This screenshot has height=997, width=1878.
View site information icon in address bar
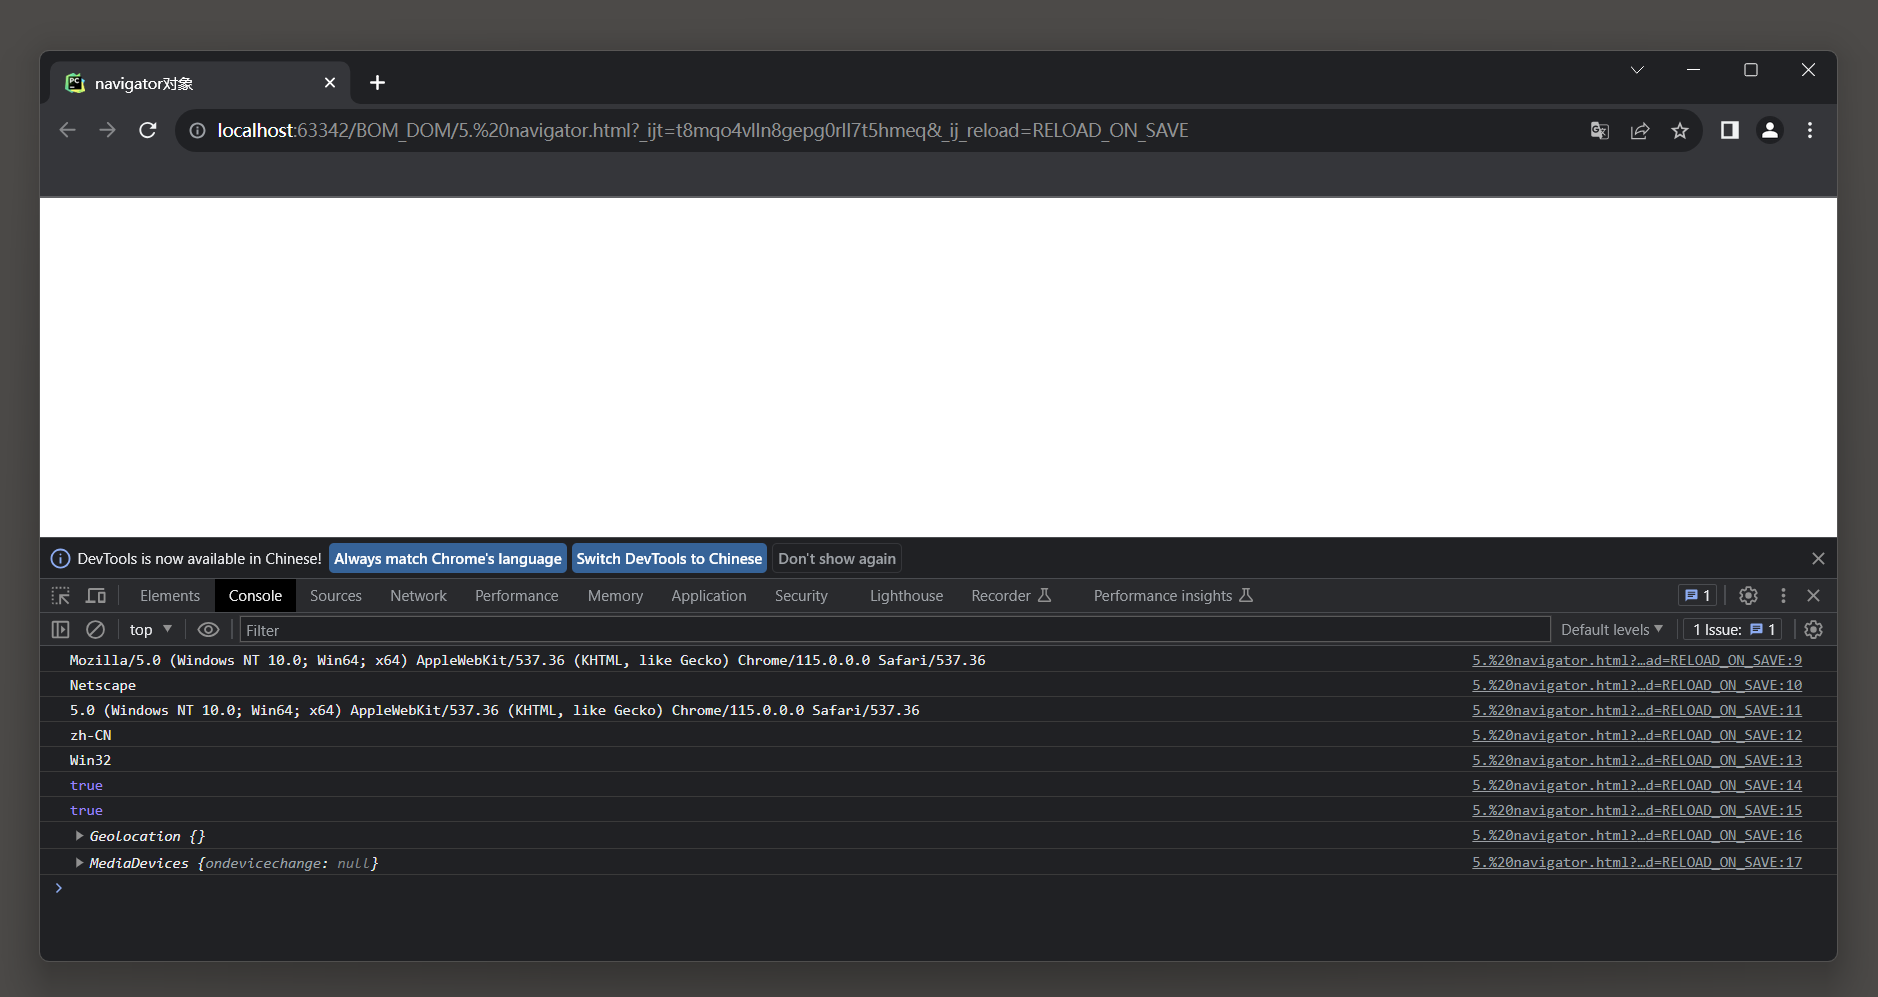click(x=197, y=131)
